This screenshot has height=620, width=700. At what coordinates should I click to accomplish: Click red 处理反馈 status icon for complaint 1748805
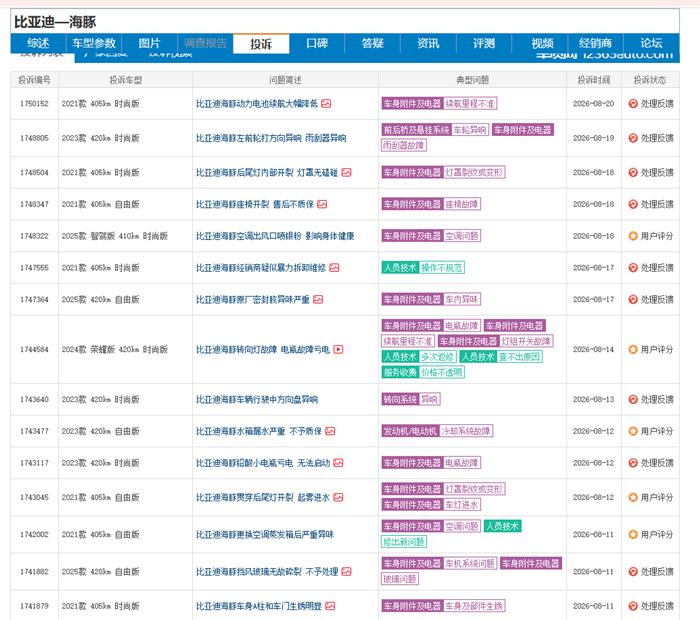coord(633,138)
